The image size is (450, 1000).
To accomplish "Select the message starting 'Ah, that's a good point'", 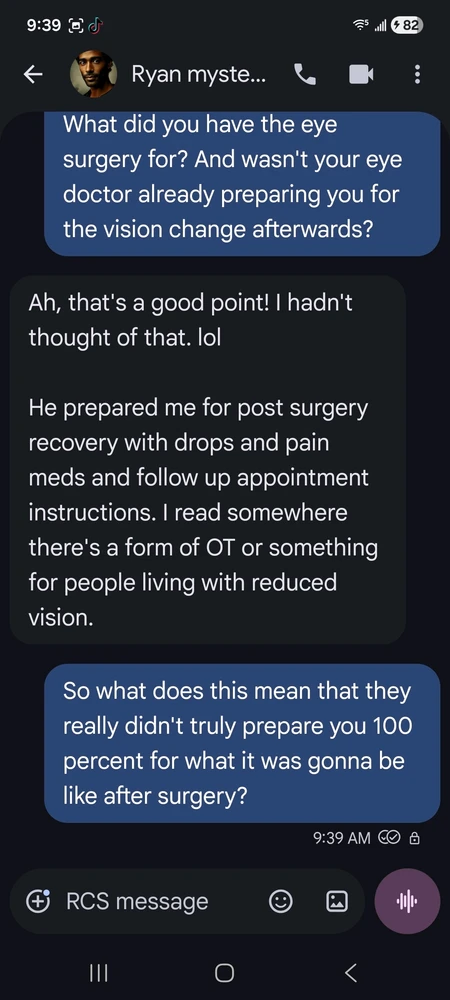I will (x=208, y=460).
